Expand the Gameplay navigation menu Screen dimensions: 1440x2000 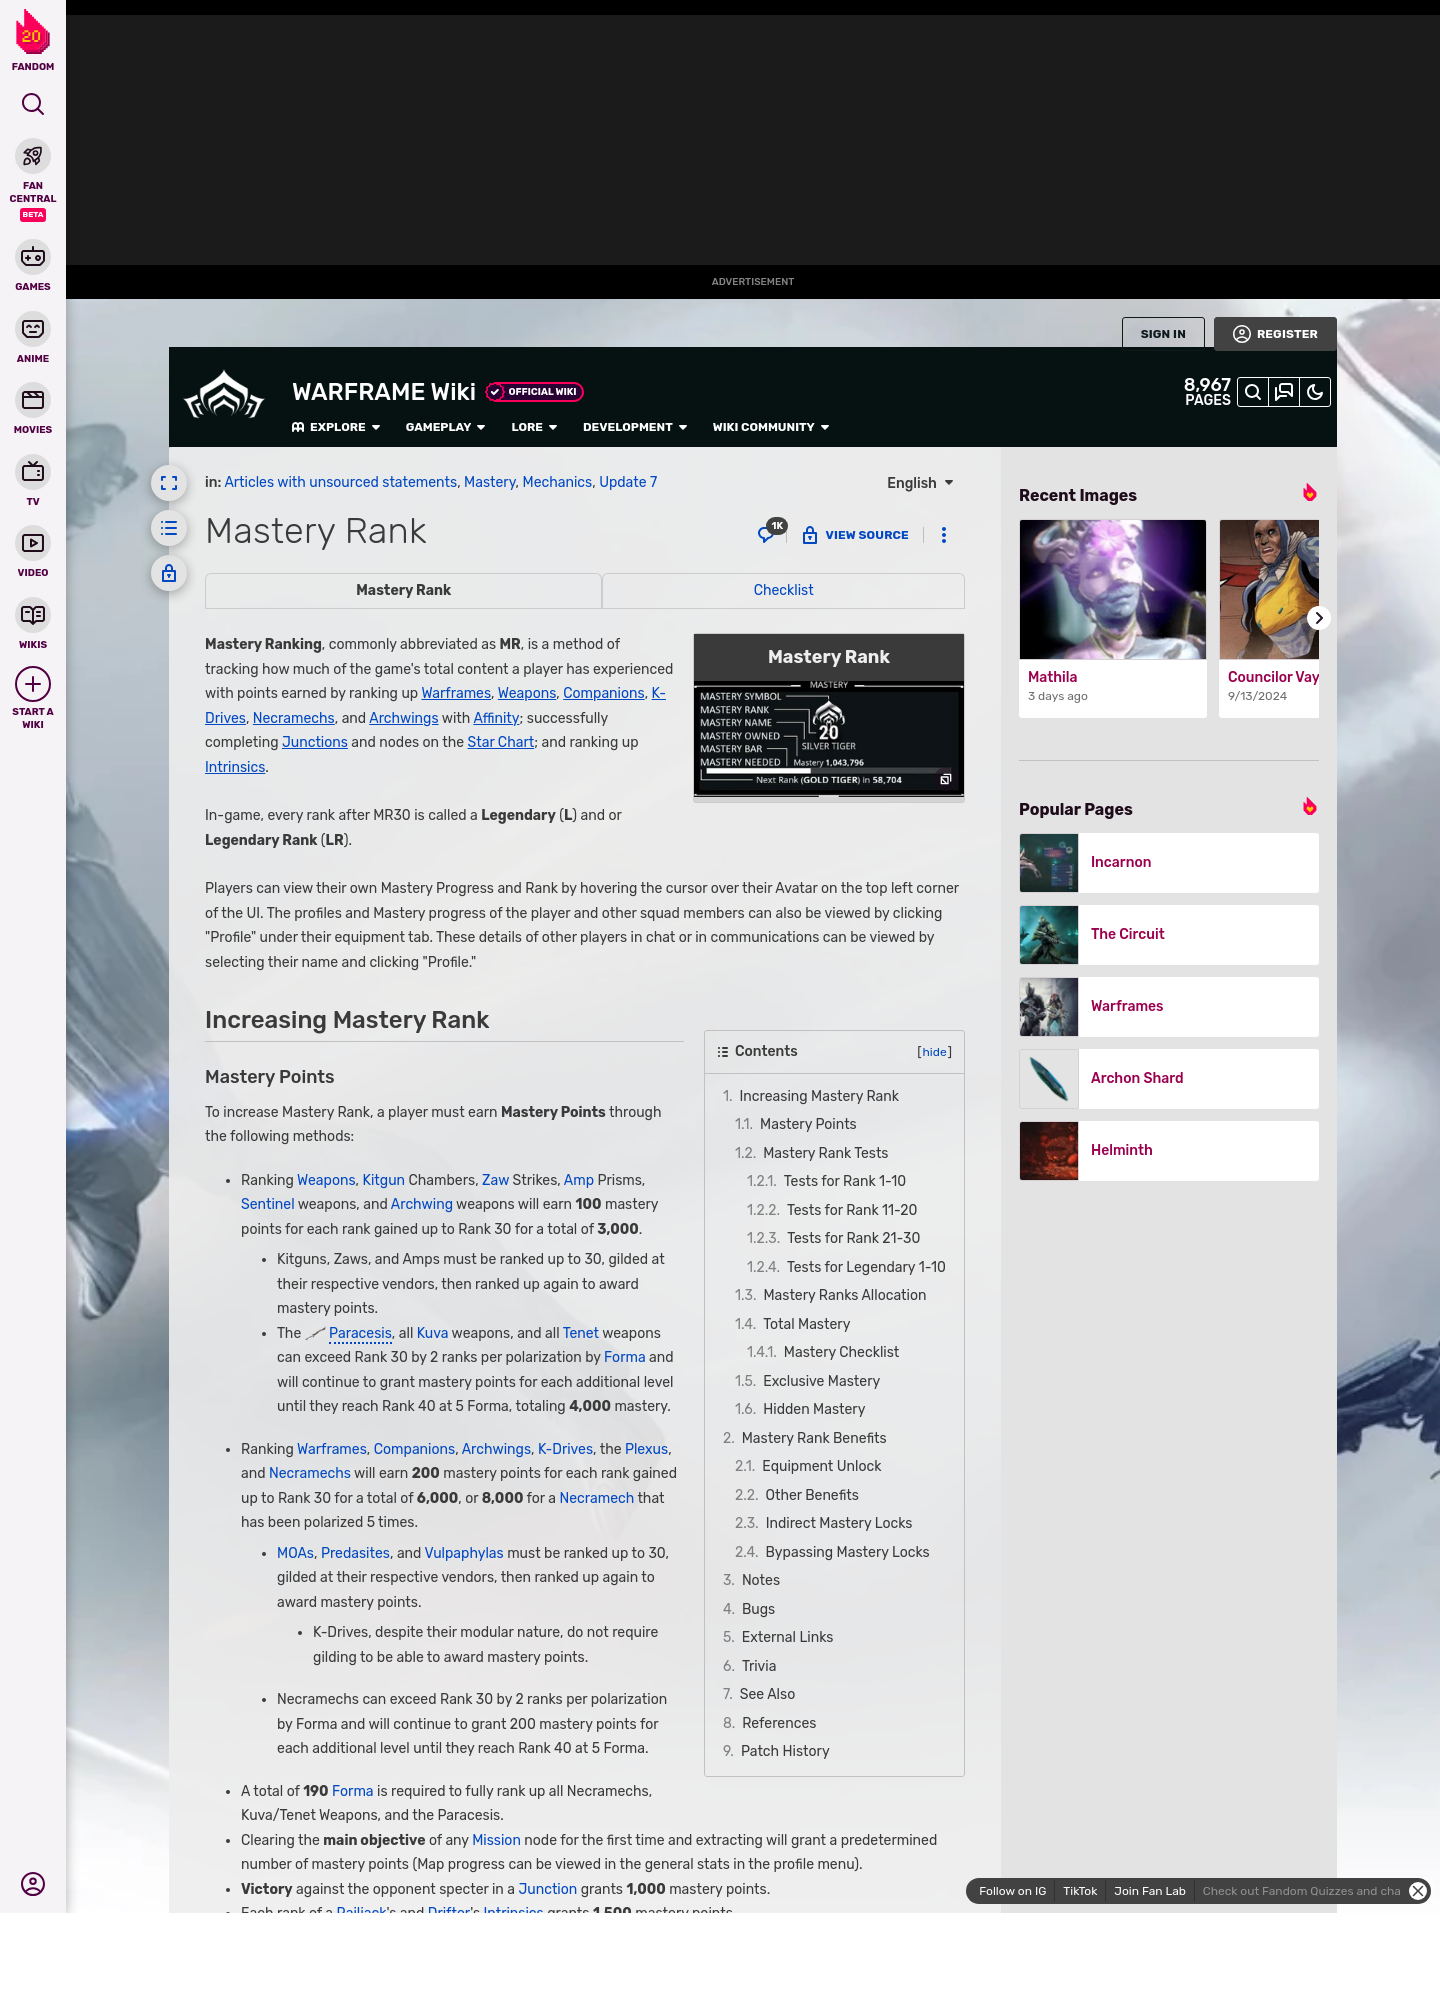[445, 427]
